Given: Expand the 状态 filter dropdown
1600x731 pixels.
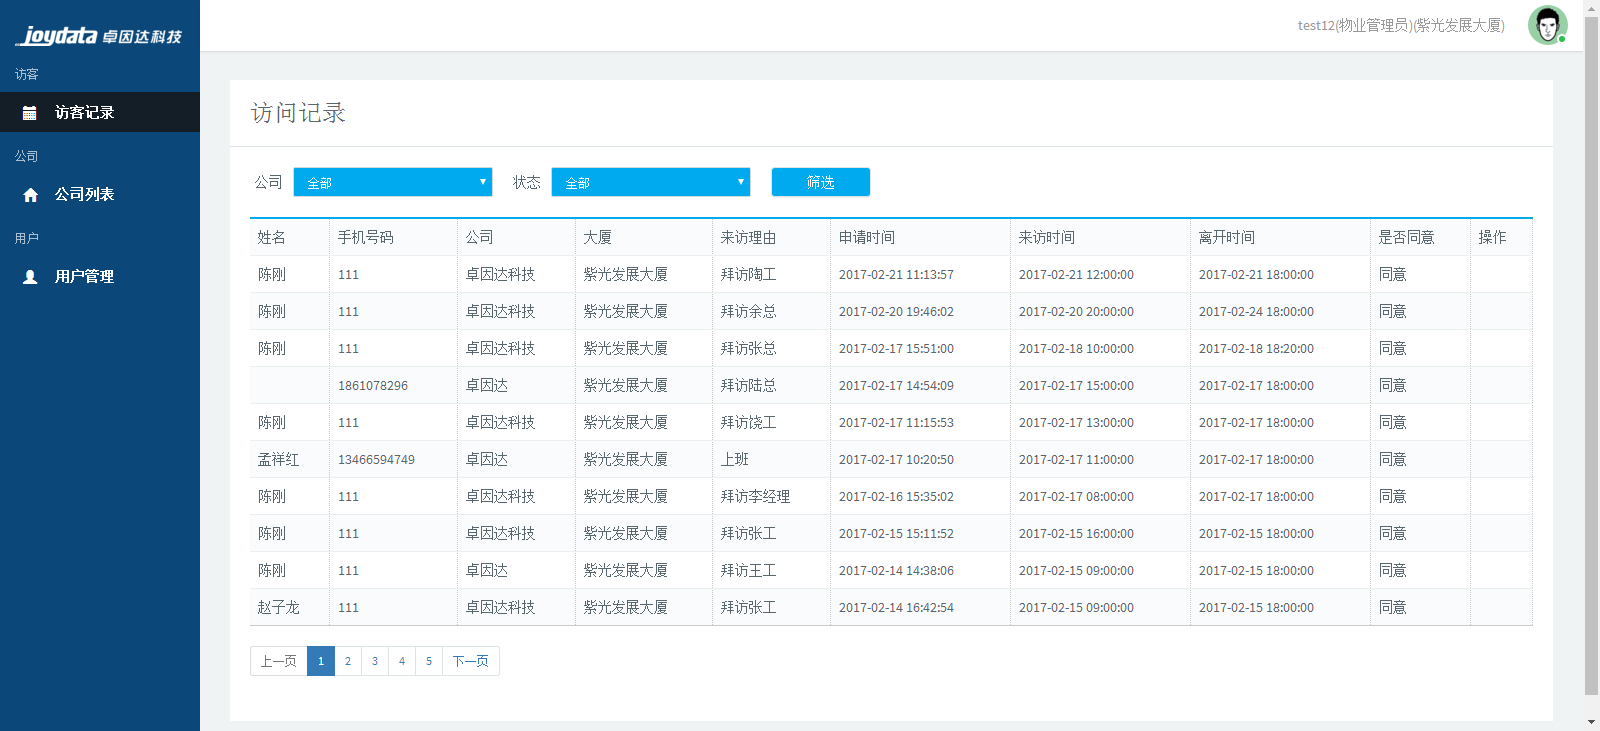Looking at the screenshot, I should [x=651, y=182].
